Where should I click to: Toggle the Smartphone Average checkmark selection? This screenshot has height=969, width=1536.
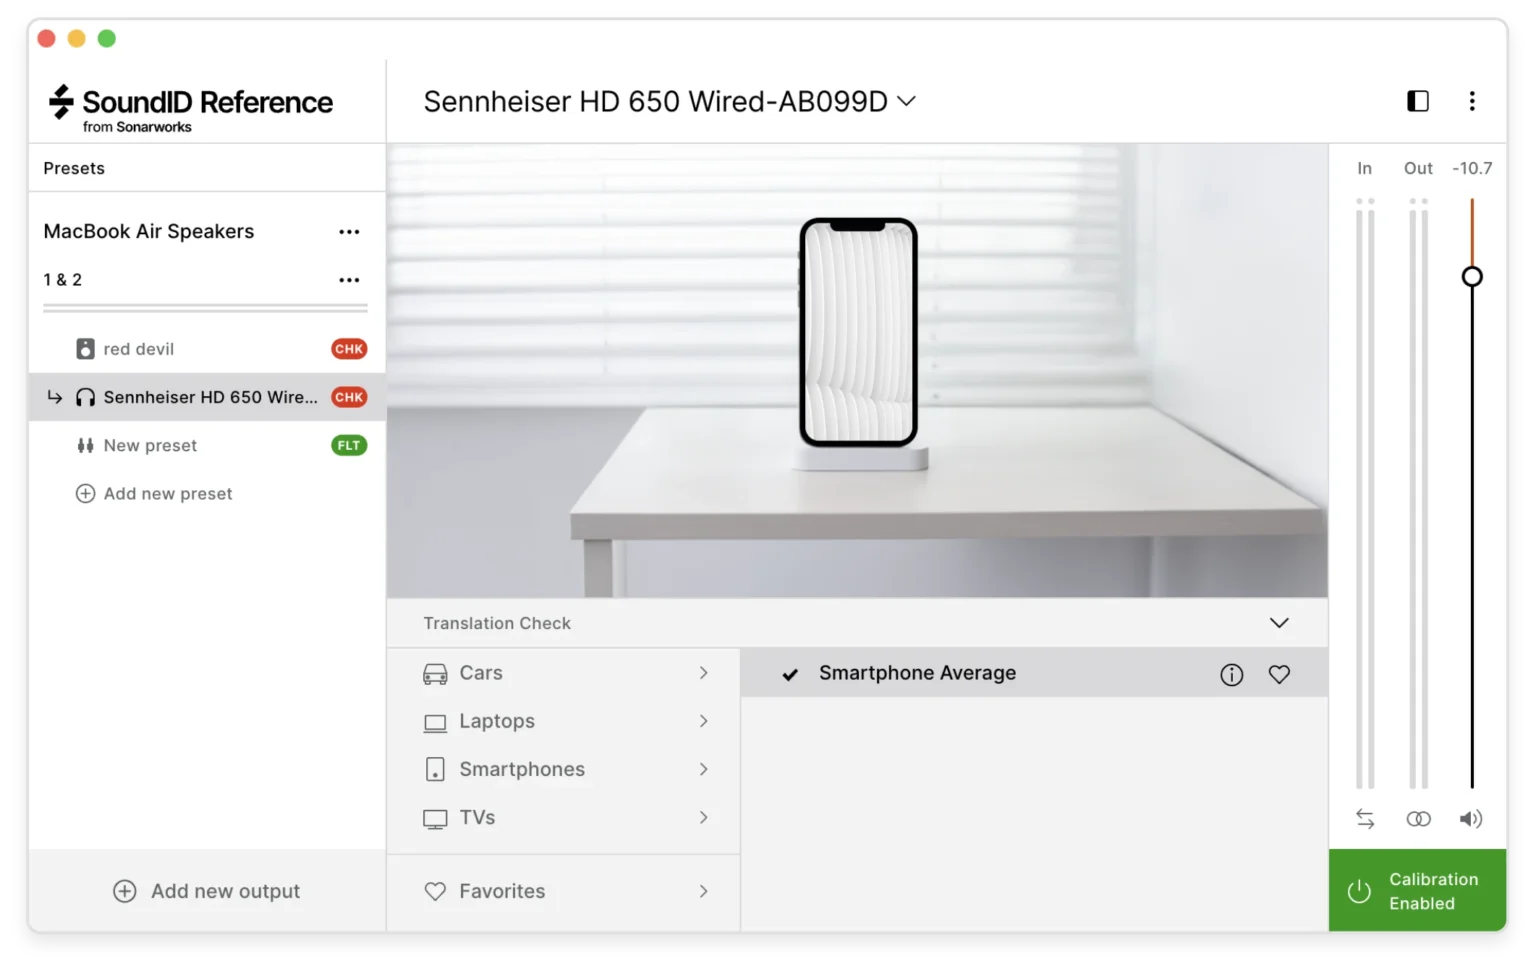click(x=790, y=674)
